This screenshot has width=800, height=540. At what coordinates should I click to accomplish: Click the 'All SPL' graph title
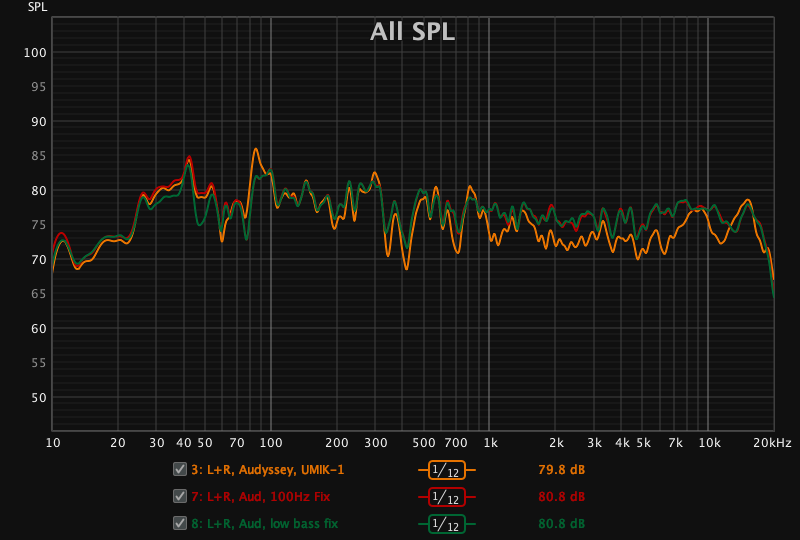[412, 32]
